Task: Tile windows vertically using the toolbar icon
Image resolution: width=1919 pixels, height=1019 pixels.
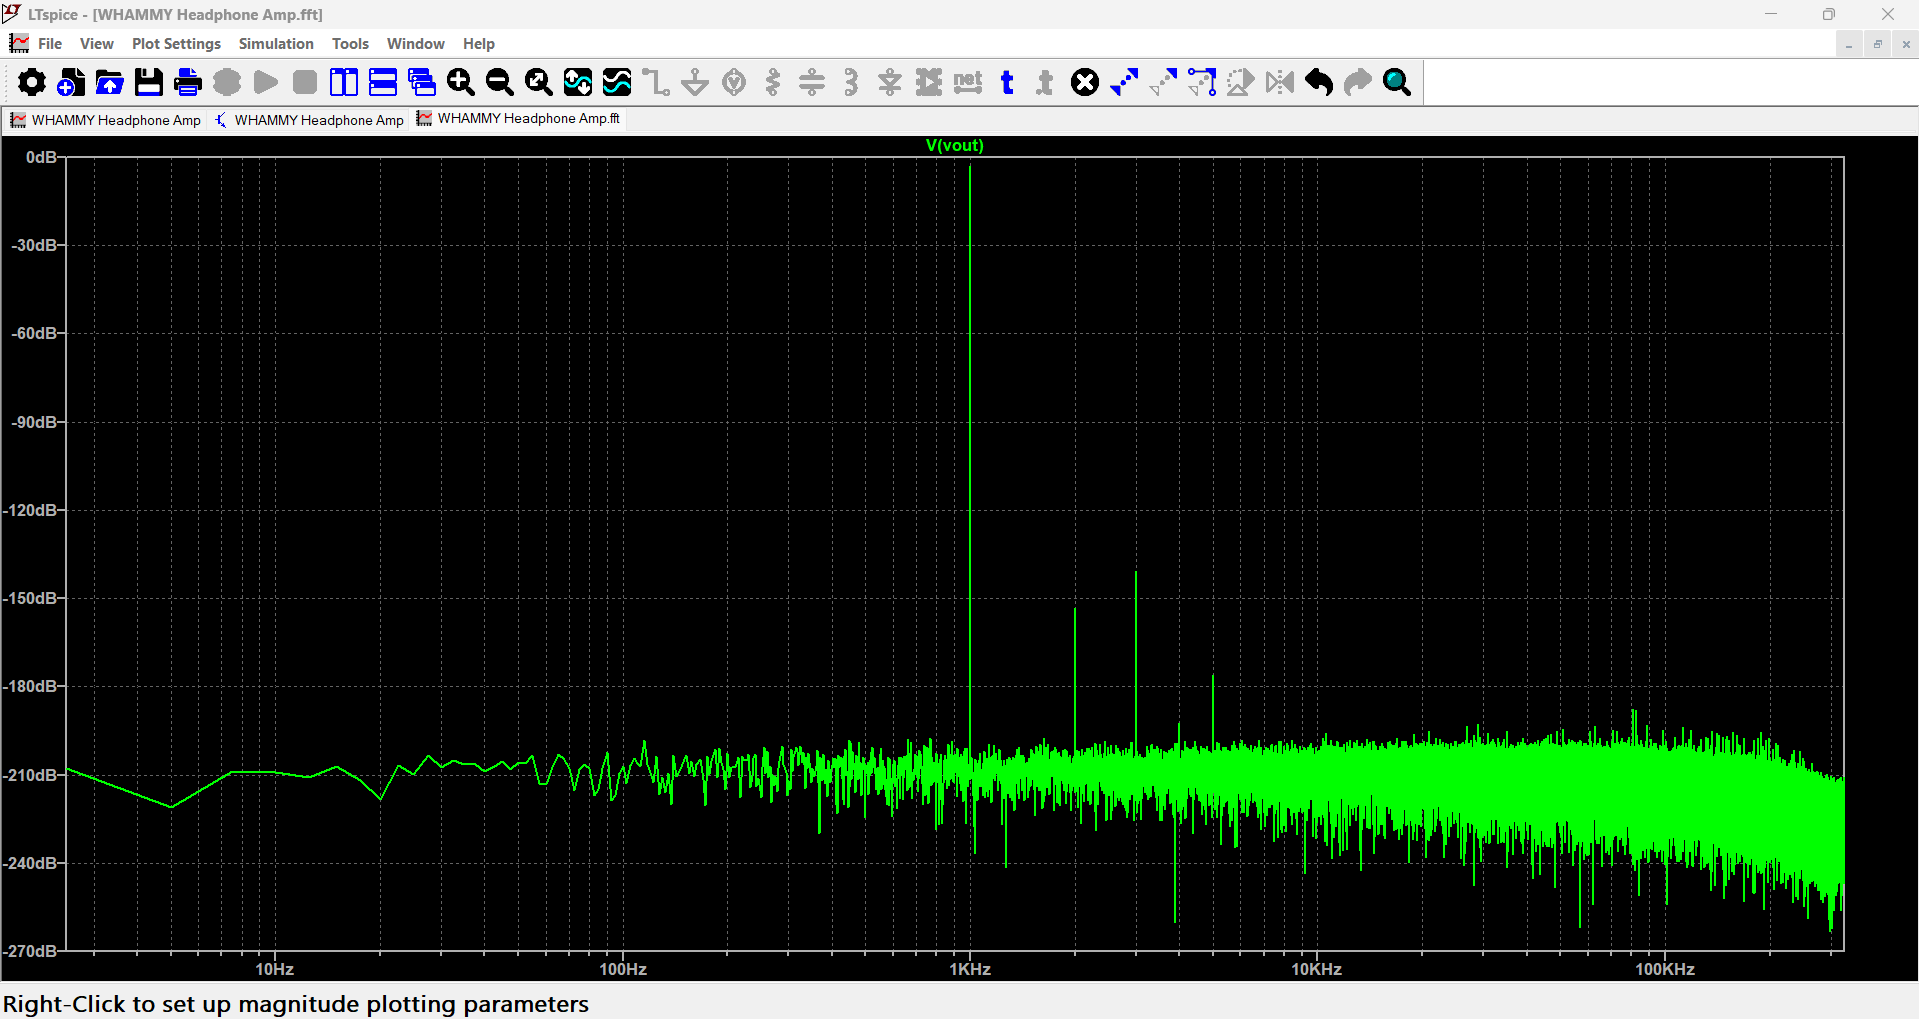Action: pyautogui.click(x=344, y=82)
